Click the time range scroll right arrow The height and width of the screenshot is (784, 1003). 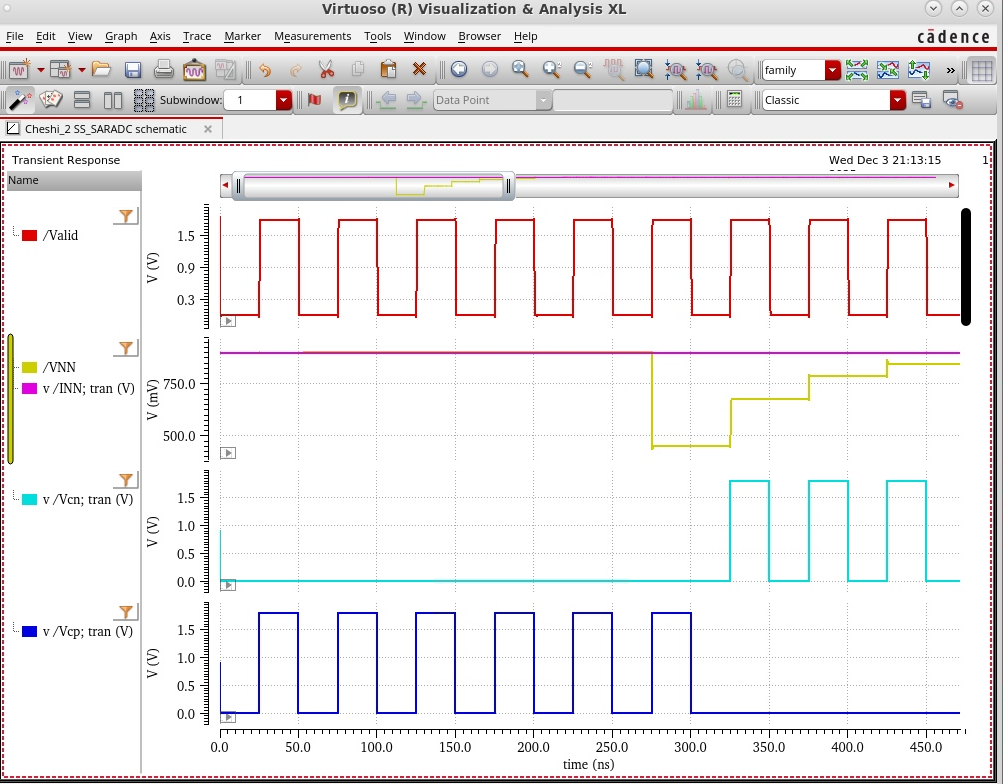click(951, 185)
